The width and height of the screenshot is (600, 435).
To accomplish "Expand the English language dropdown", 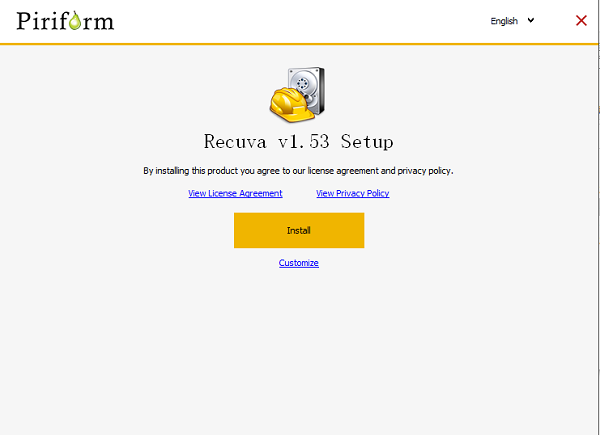I will (x=512, y=21).
